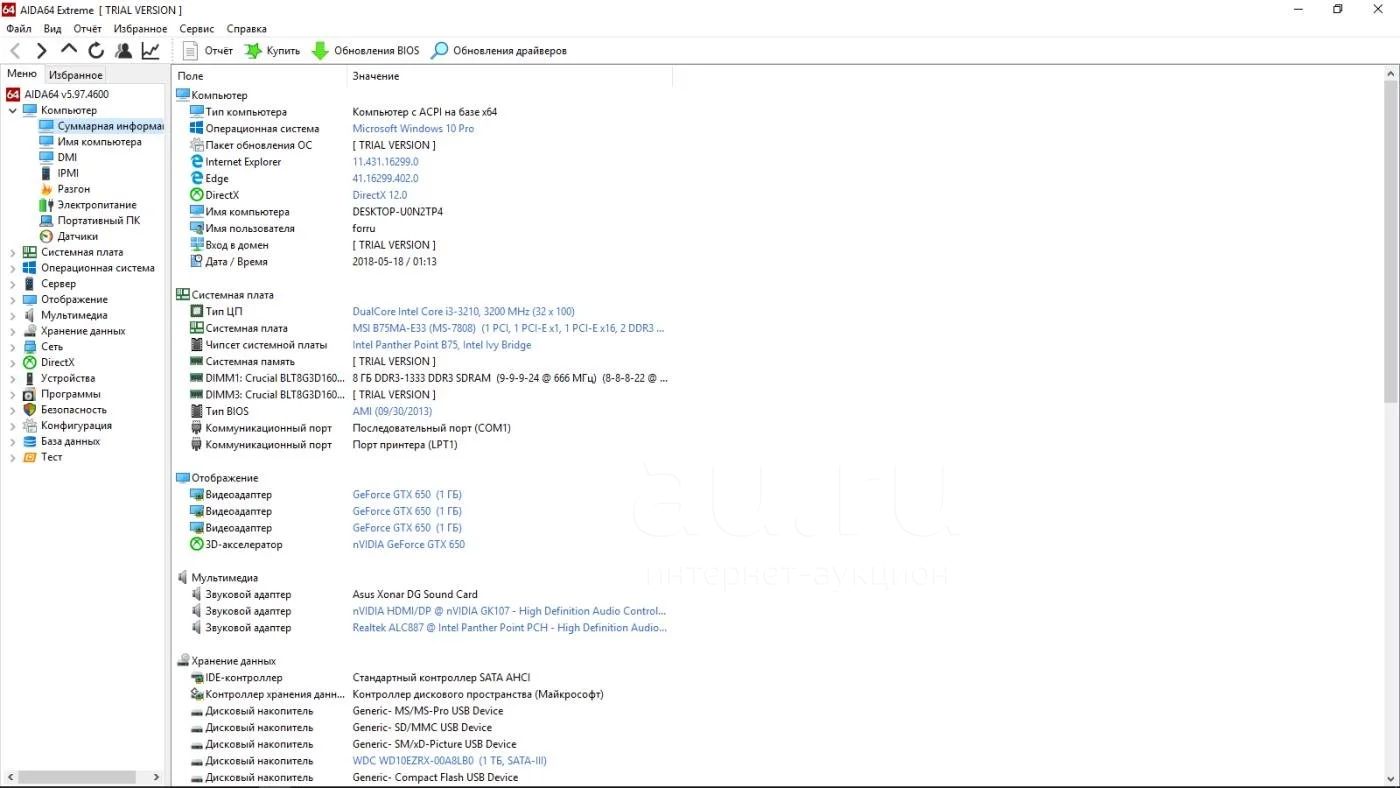Open the Сервис menu
This screenshot has height=788, width=1400.
197,29
